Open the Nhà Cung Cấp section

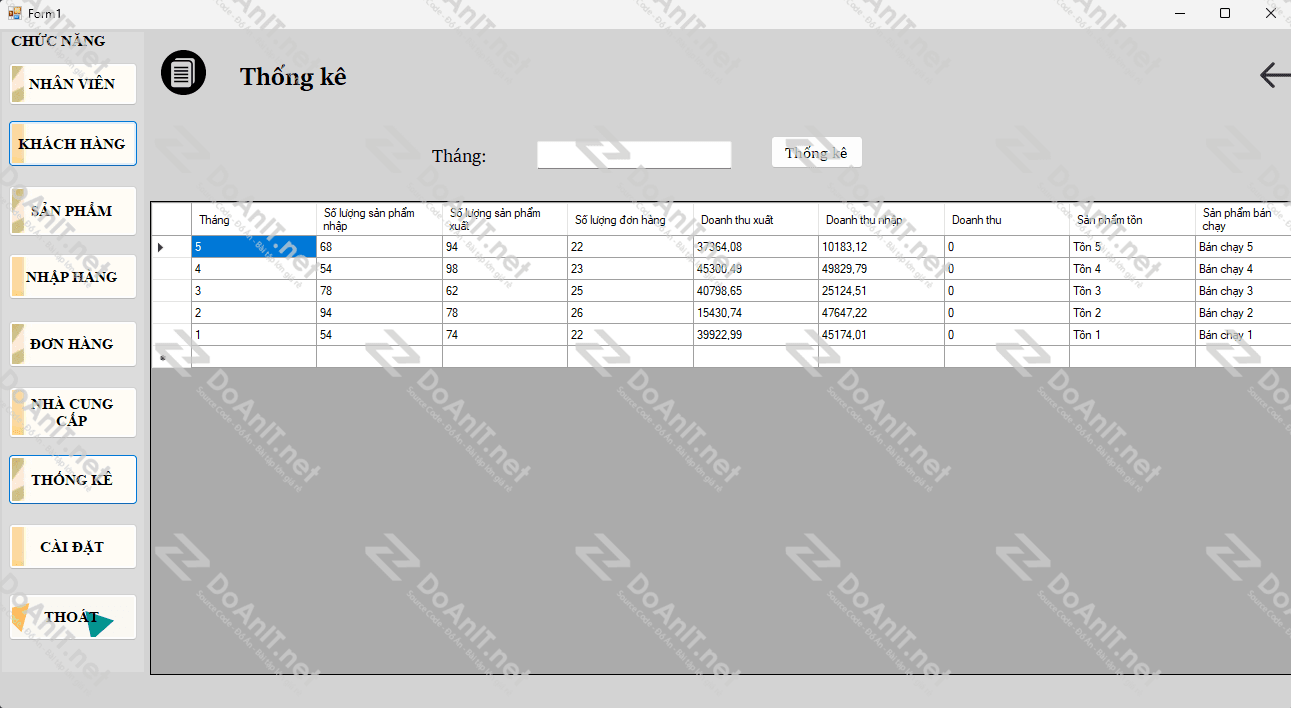[73, 412]
